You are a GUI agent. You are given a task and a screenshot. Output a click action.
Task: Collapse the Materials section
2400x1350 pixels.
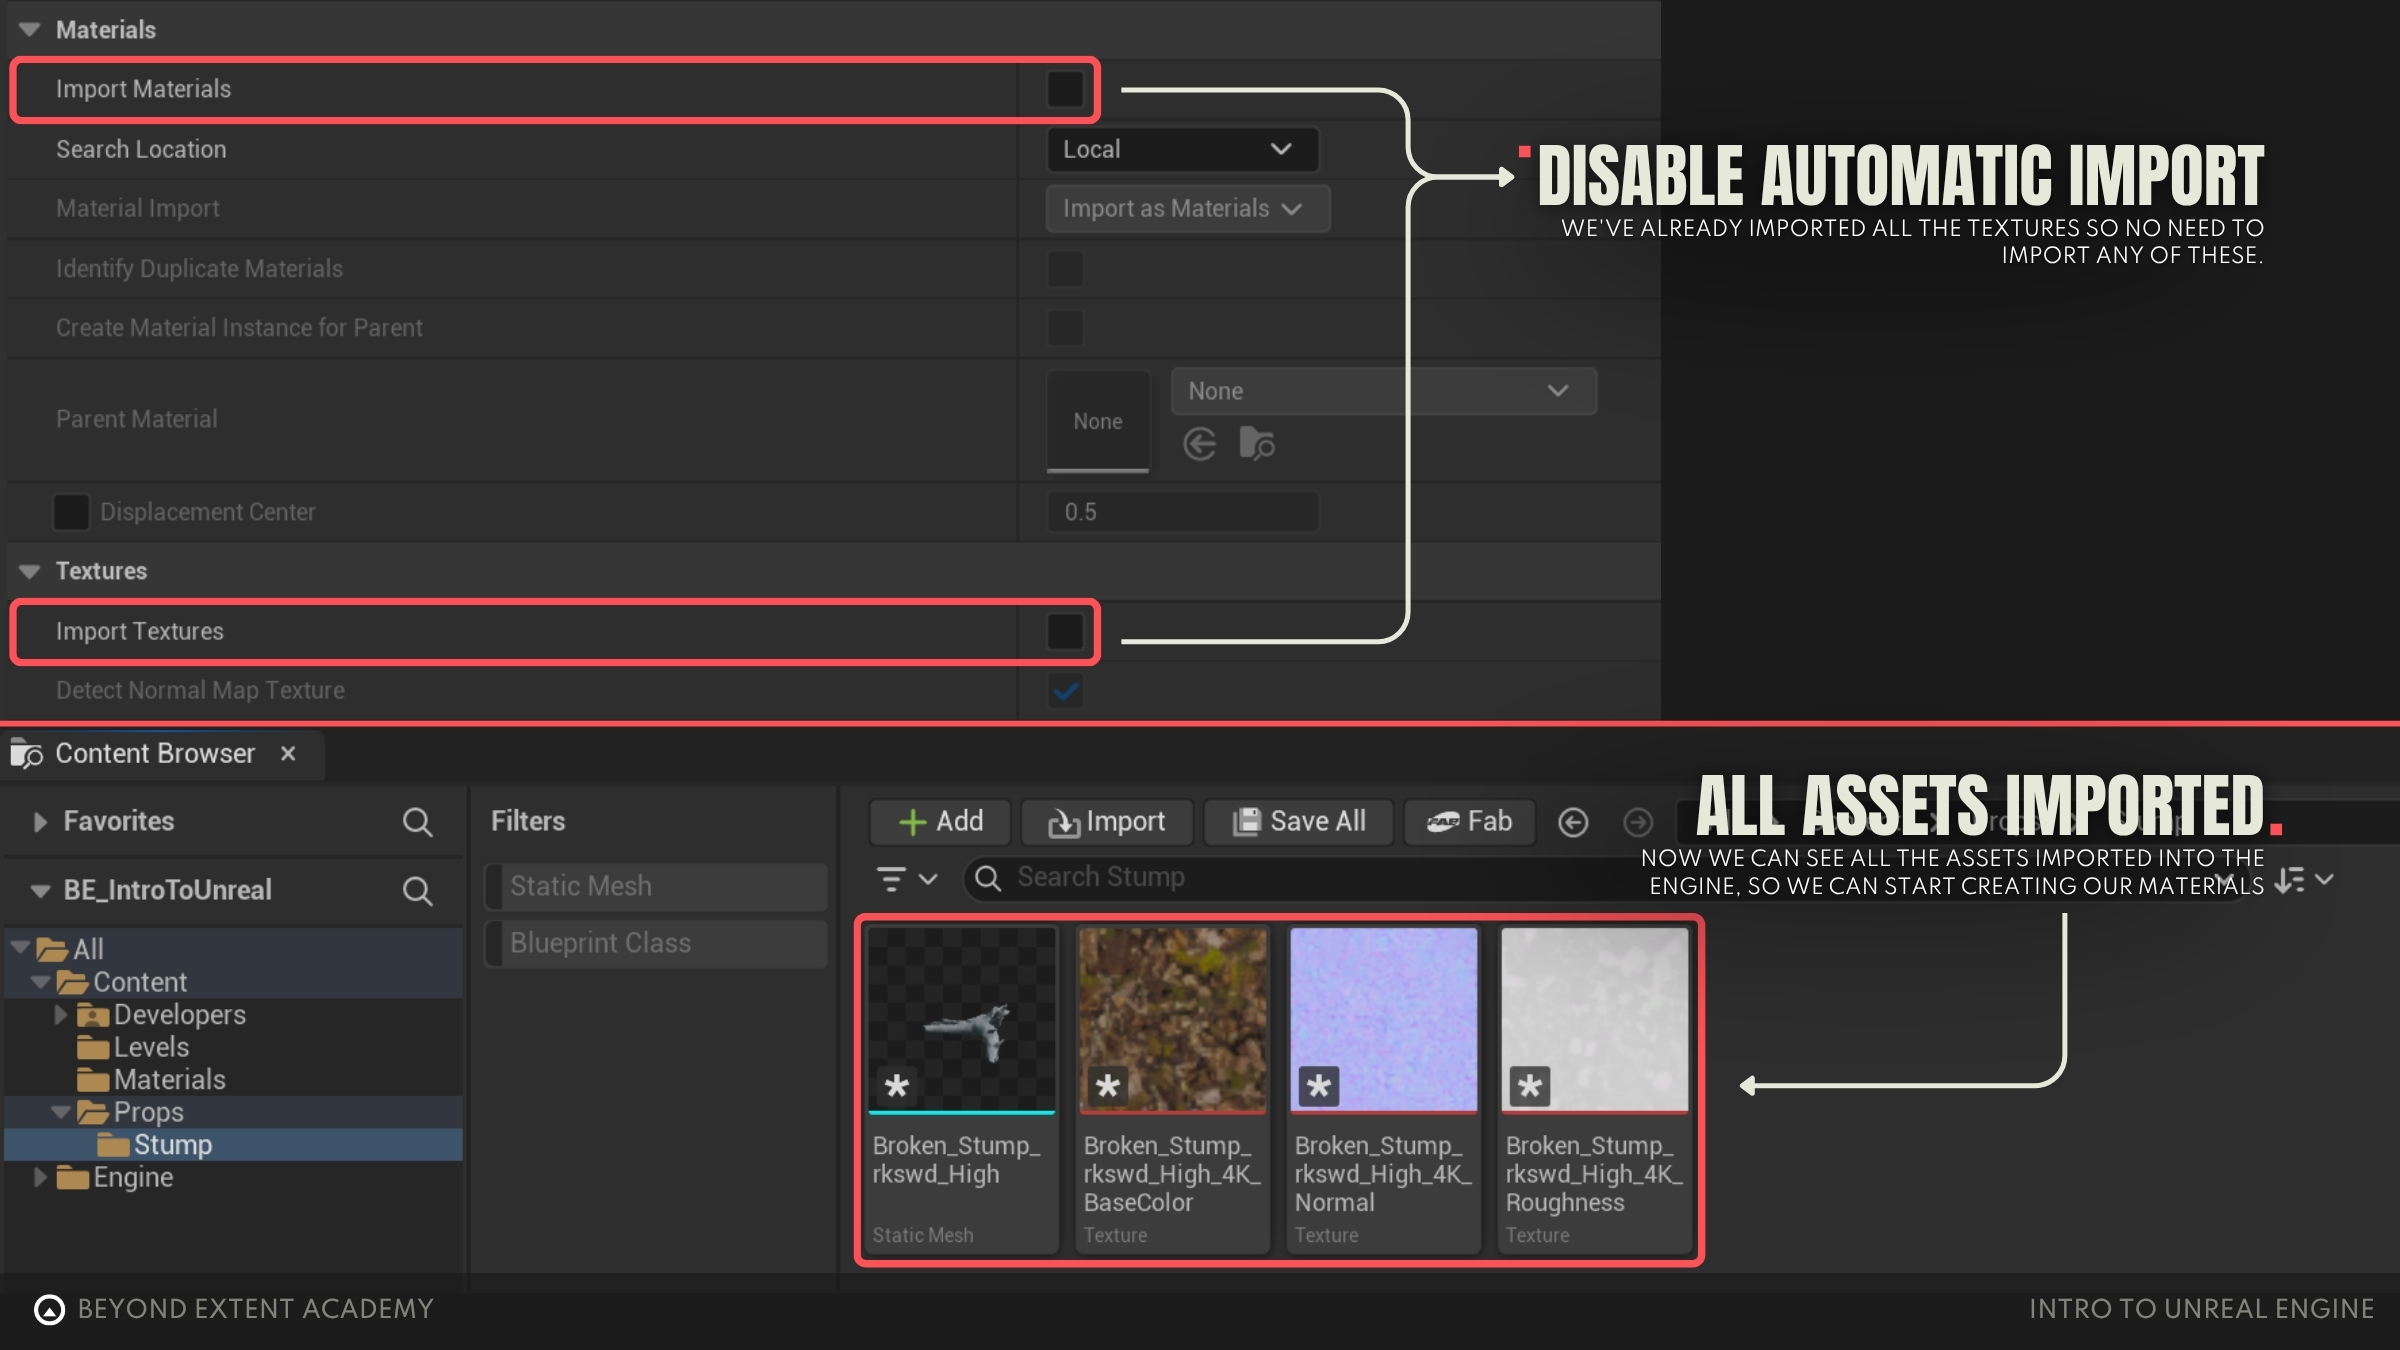[x=30, y=30]
